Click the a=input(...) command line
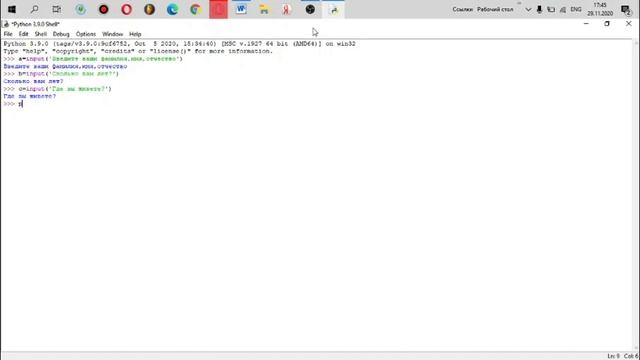This screenshot has width=640, height=360. pyautogui.click(x=93, y=59)
